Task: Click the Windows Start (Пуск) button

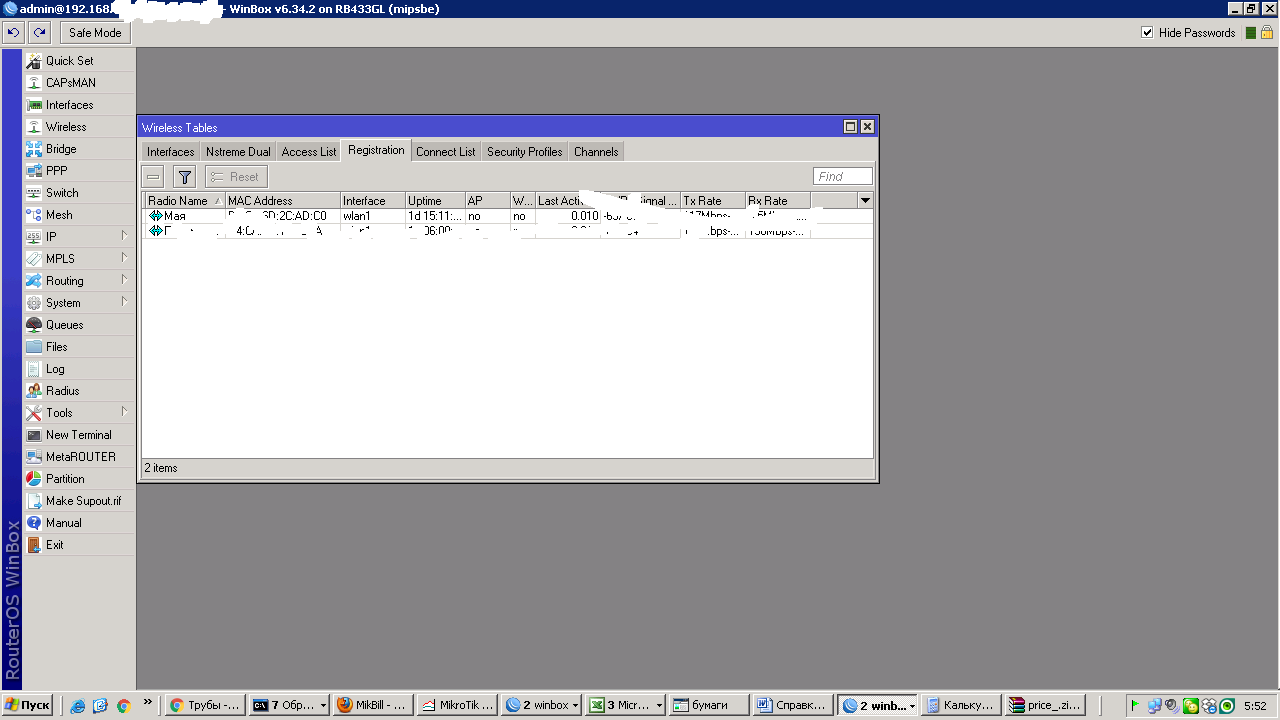Action: (28, 705)
